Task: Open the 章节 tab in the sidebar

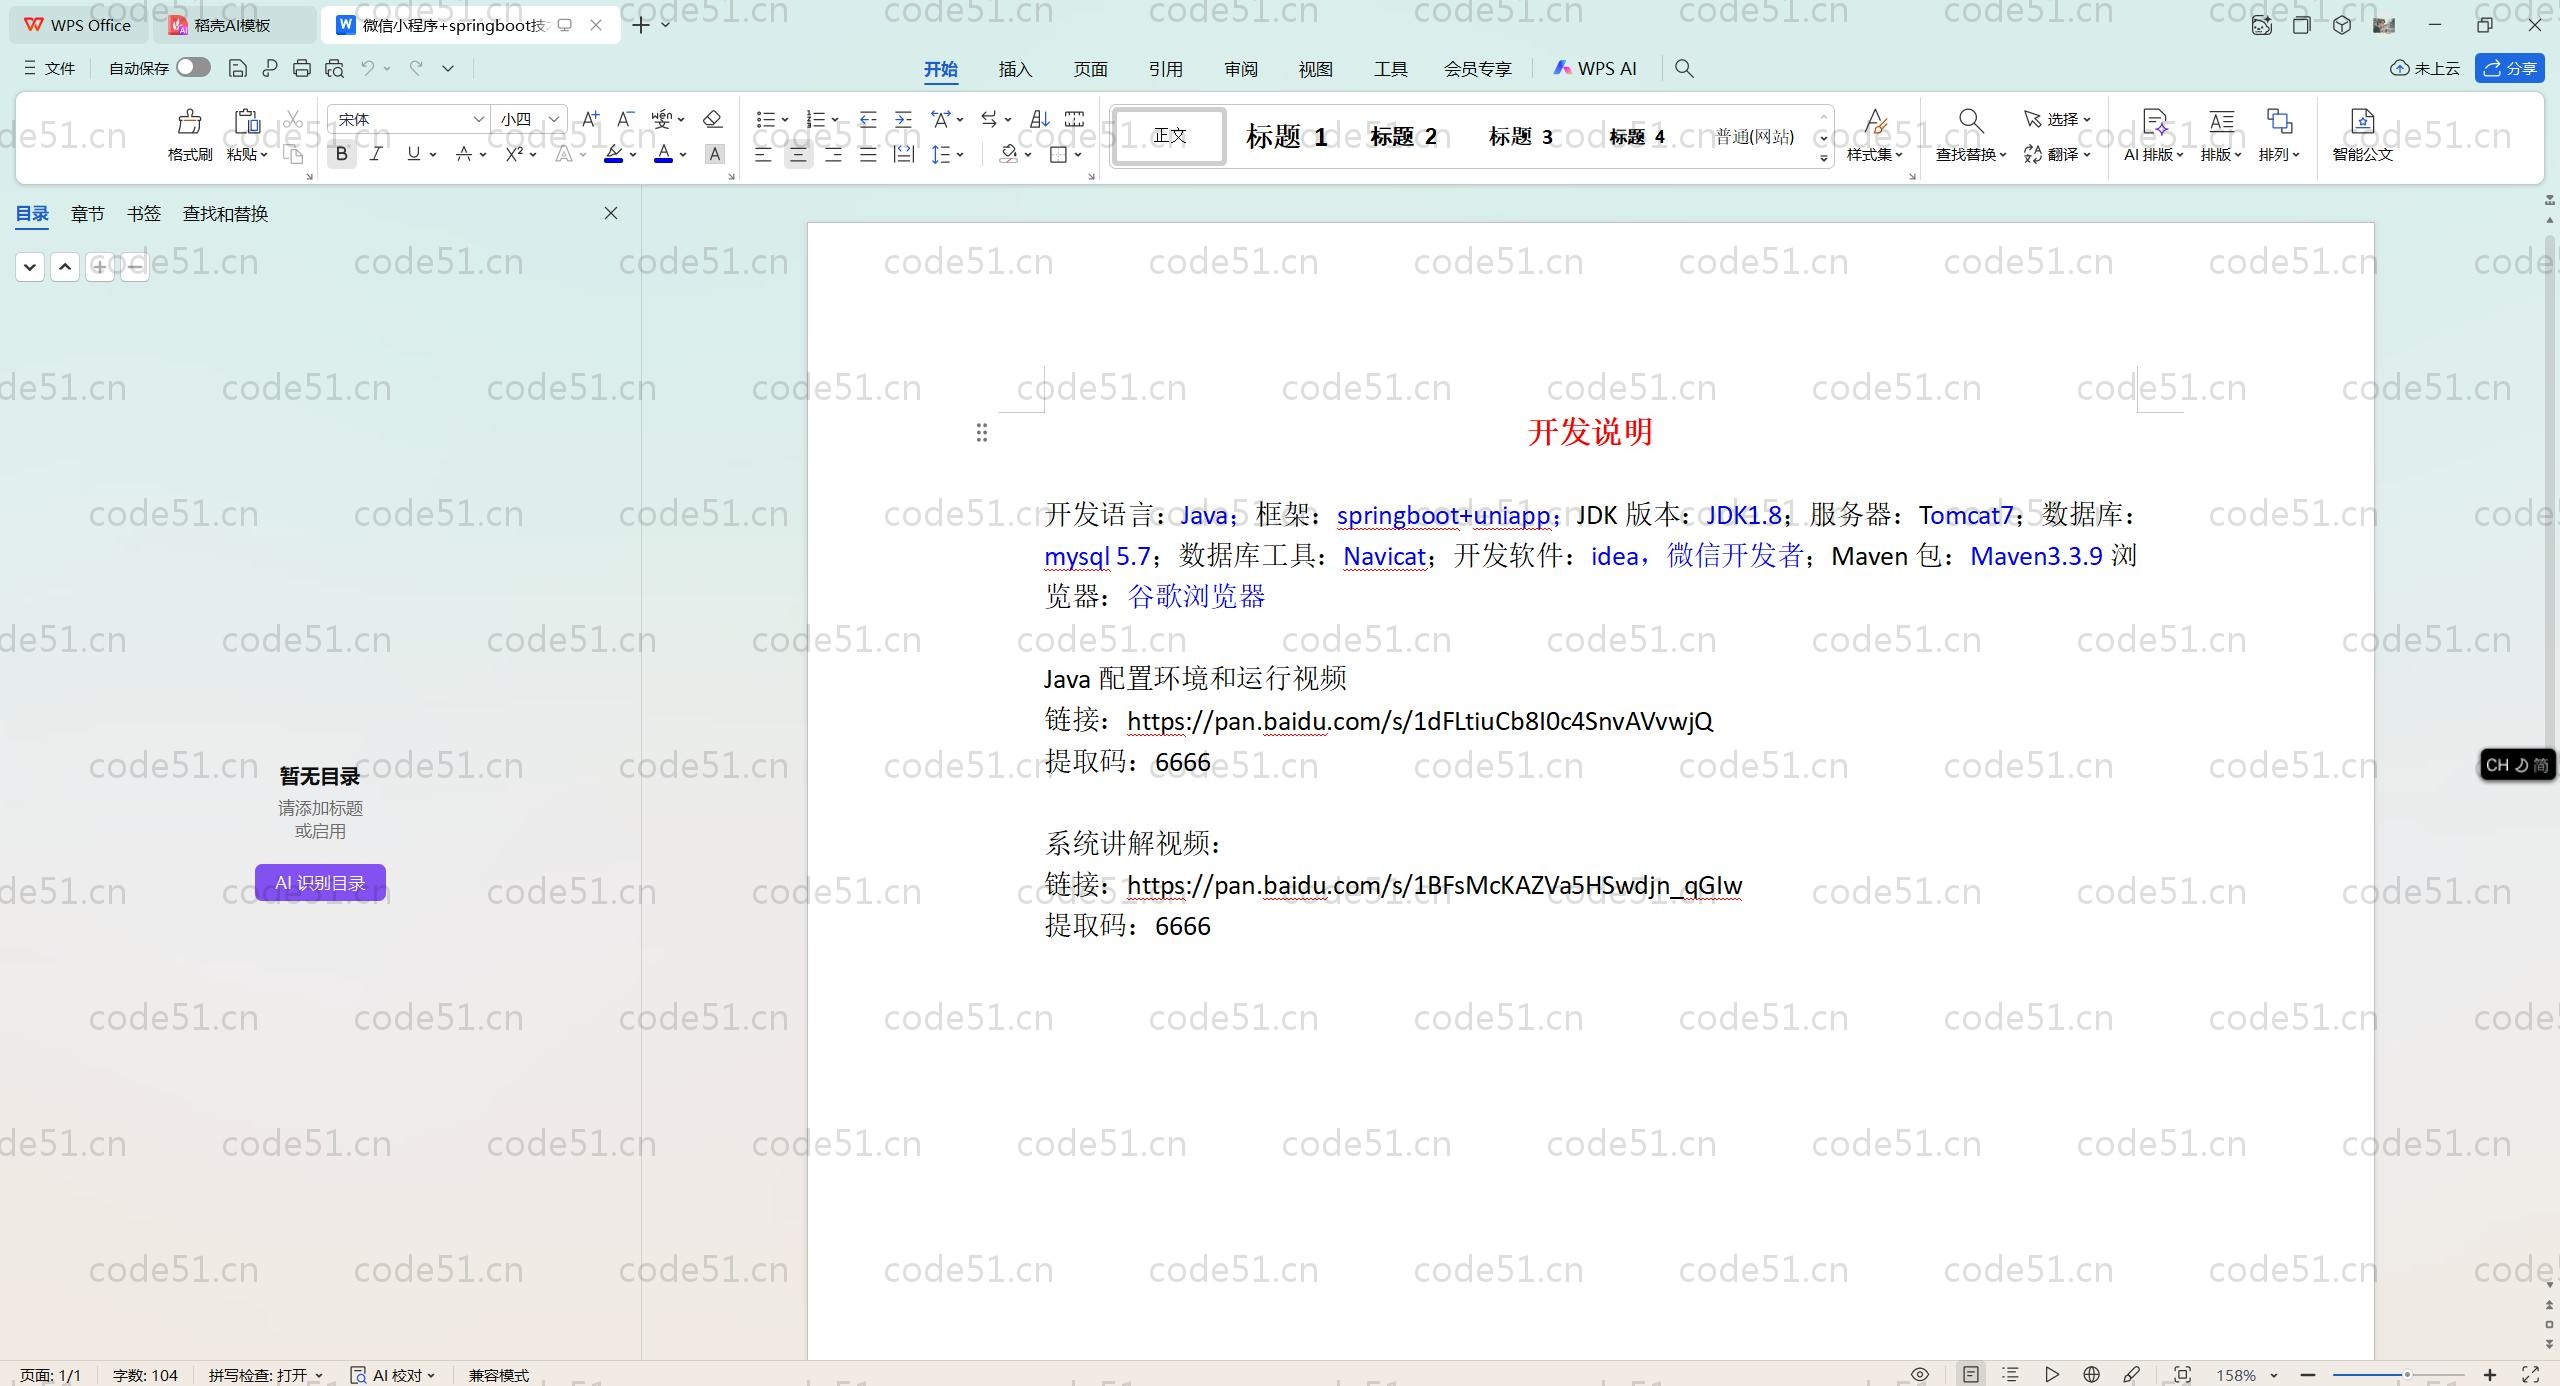Action: click(x=87, y=213)
